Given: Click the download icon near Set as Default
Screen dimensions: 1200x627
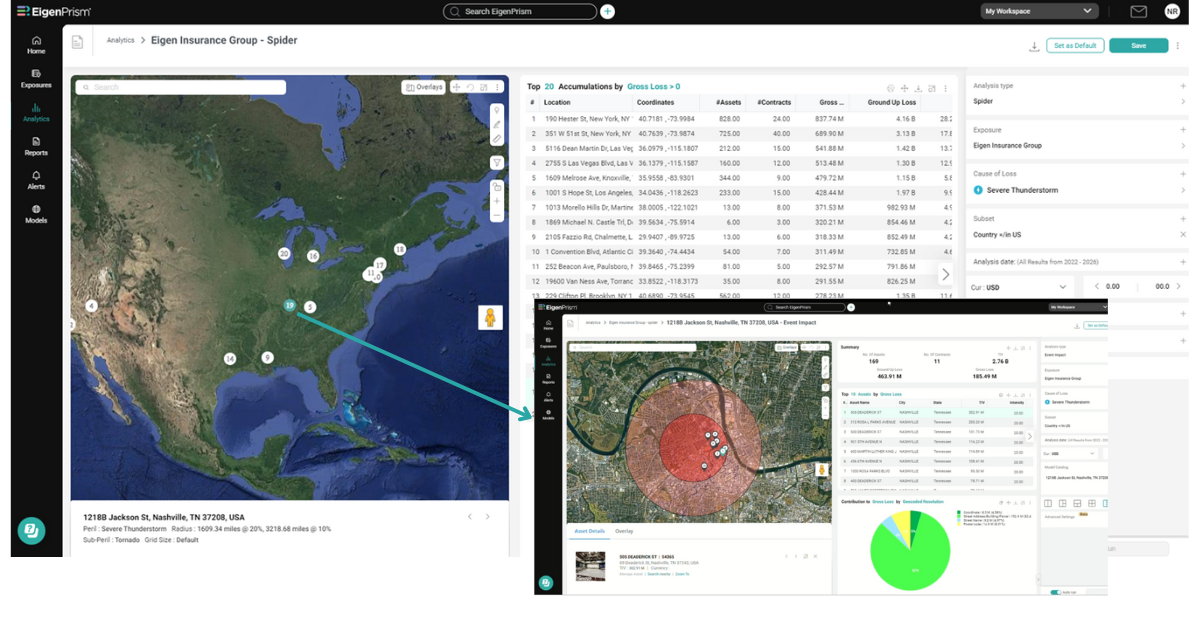Looking at the screenshot, I should [1033, 46].
